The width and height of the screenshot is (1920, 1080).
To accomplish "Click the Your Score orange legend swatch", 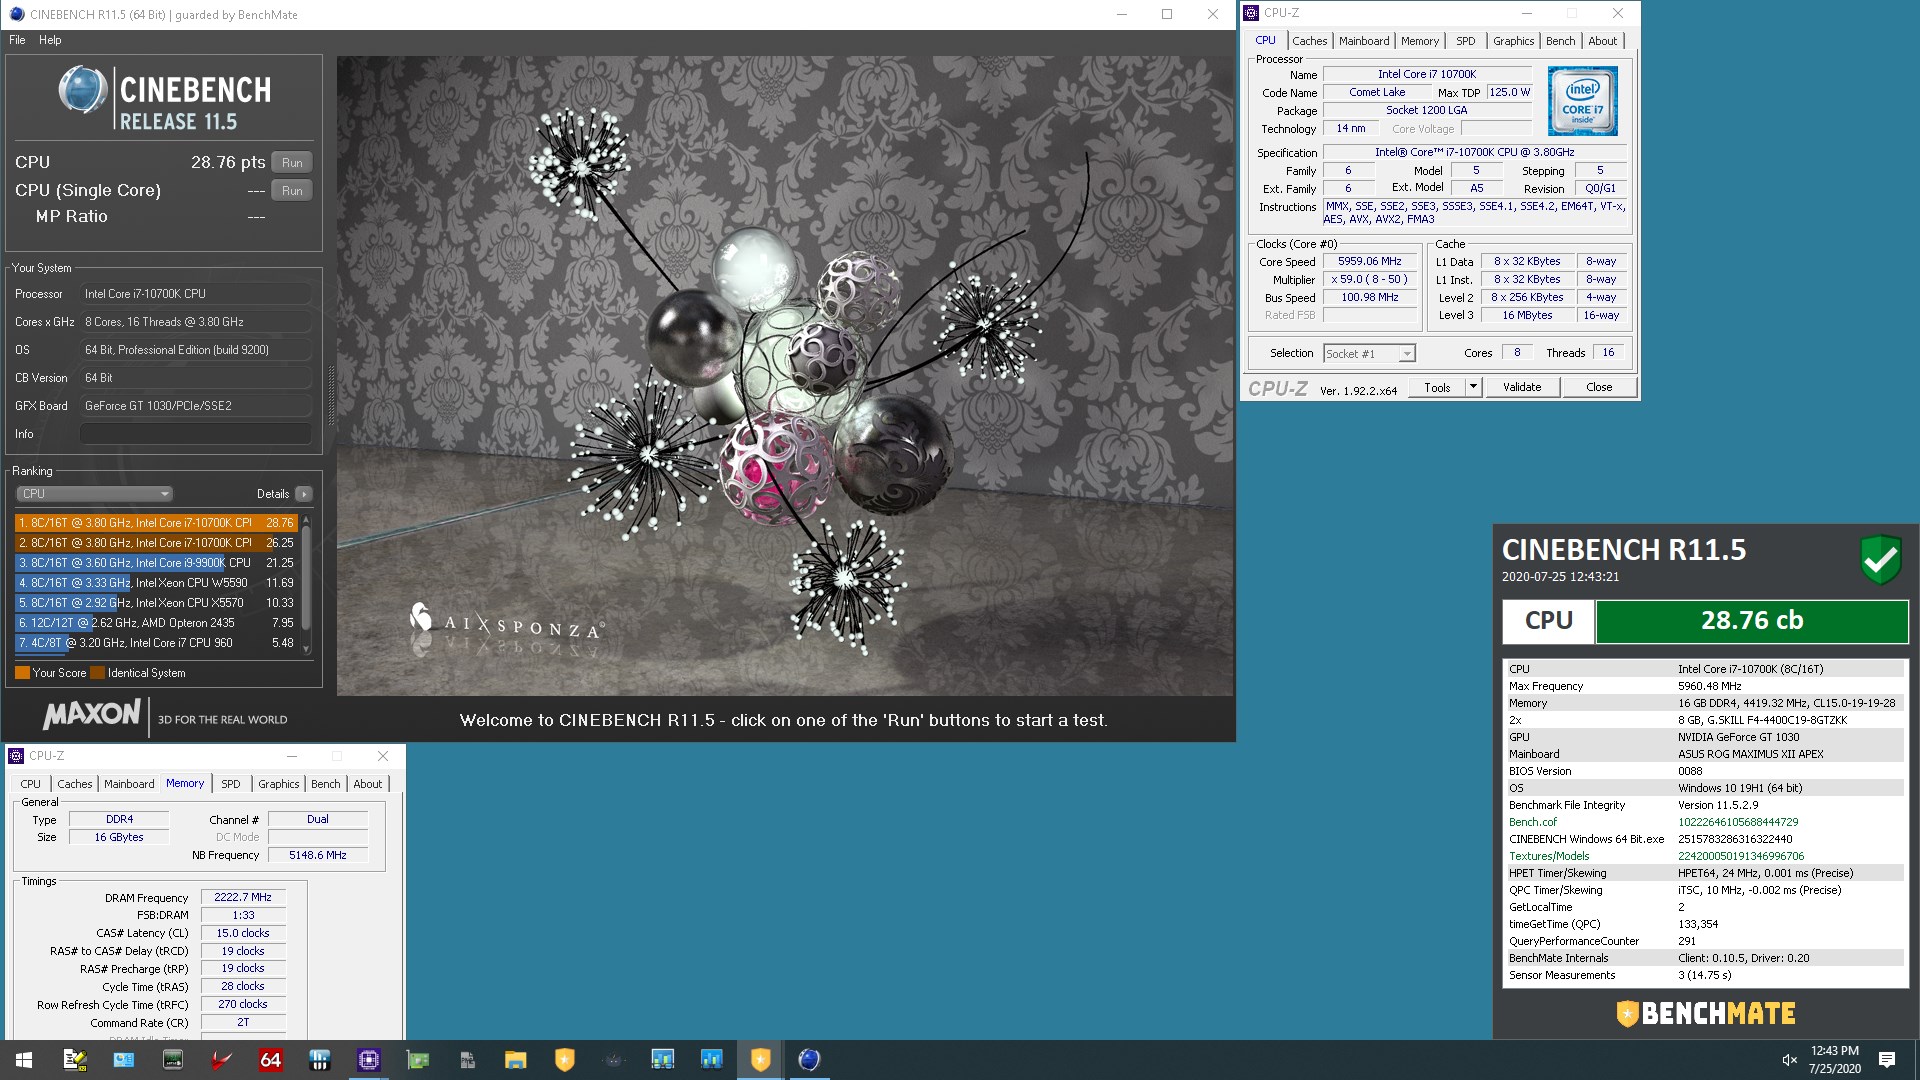I will (x=22, y=673).
